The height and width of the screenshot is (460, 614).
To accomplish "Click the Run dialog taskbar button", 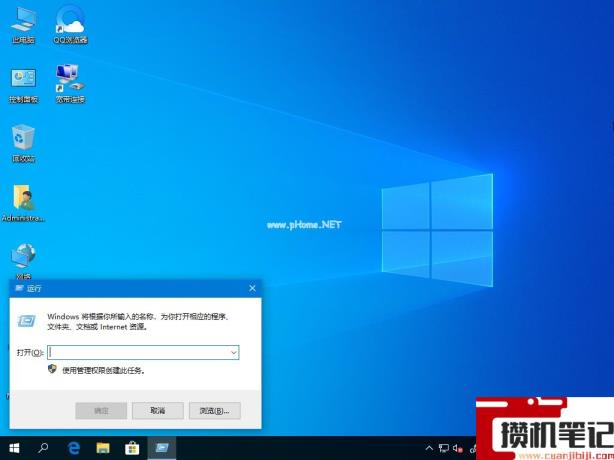I will click(162, 448).
